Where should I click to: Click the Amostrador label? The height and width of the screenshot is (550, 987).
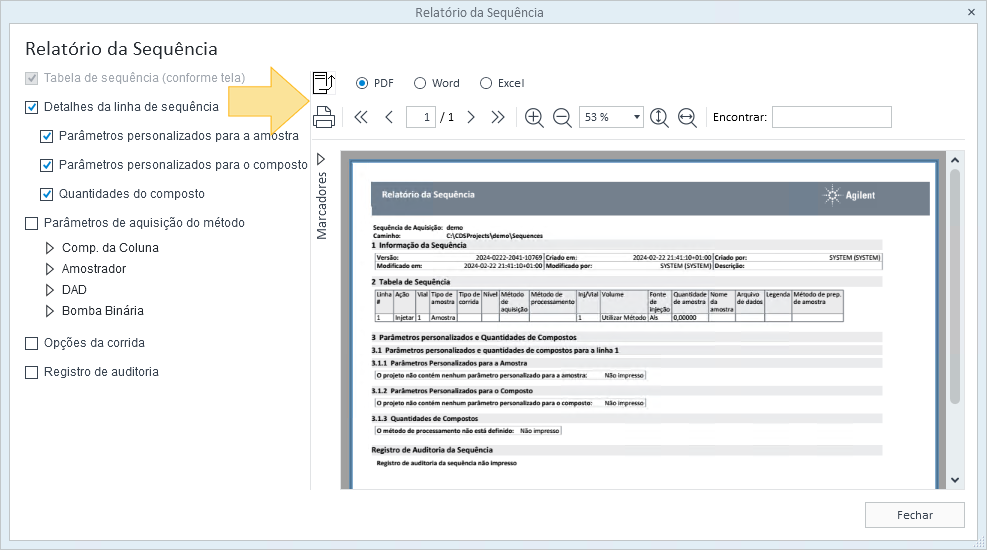[94, 269]
